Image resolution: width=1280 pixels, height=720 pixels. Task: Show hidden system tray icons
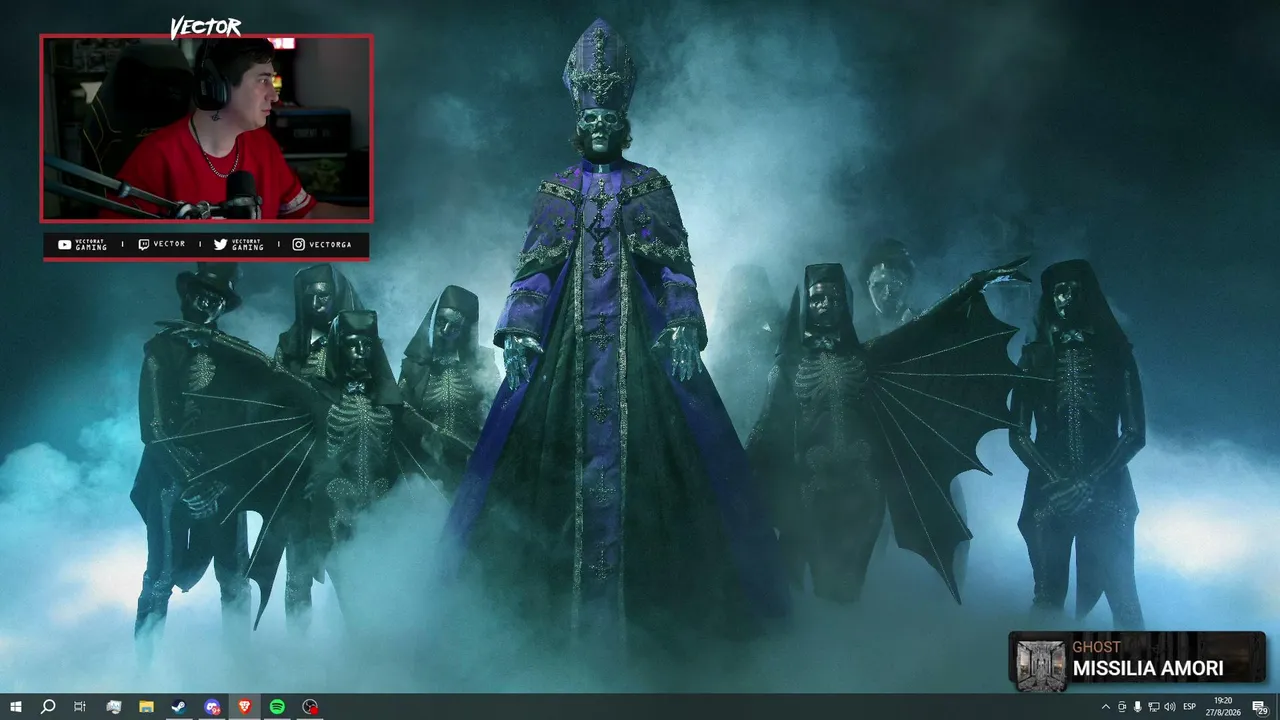tap(1106, 707)
